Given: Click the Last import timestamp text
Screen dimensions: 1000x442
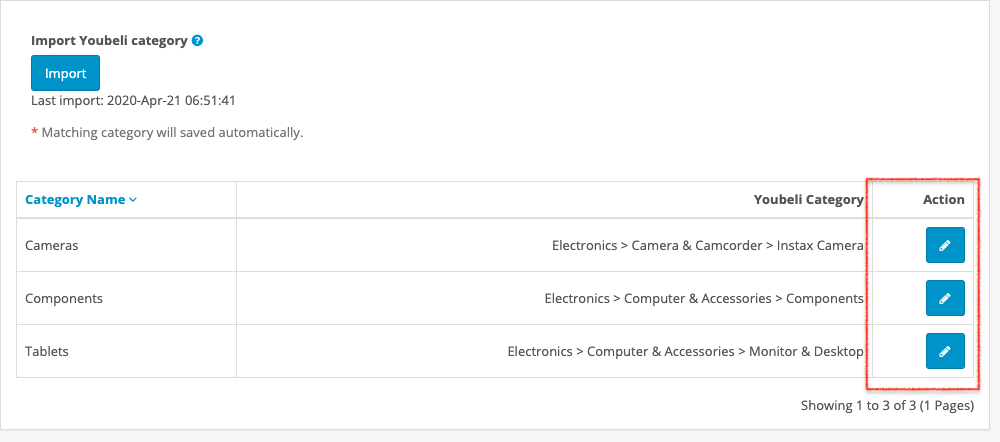Looking at the screenshot, I should tap(133, 100).
